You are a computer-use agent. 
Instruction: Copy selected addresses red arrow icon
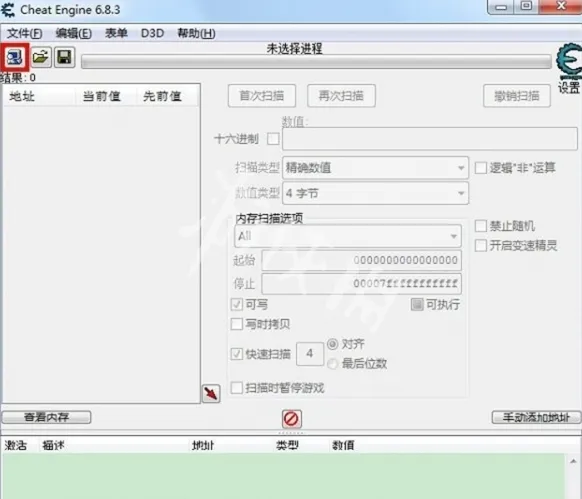(x=211, y=394)
